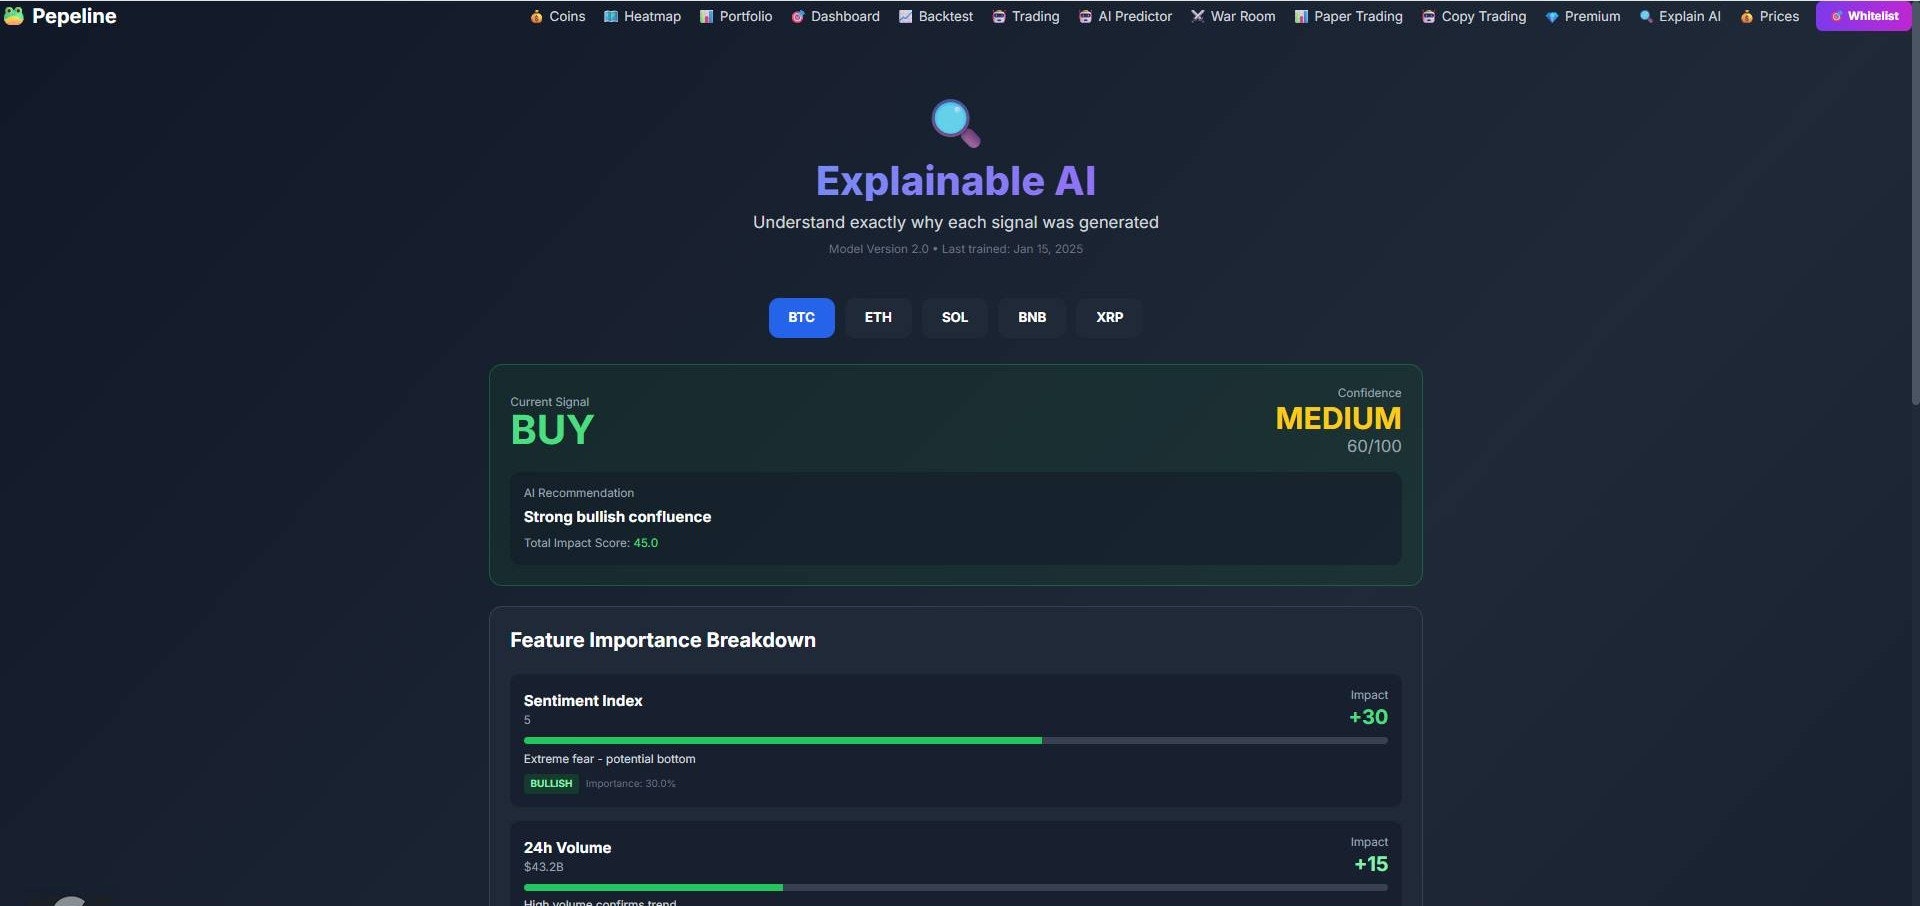Click the Pepeline frog logo icon
This screenshot has height=906, width=1920.
pos(14,16)
